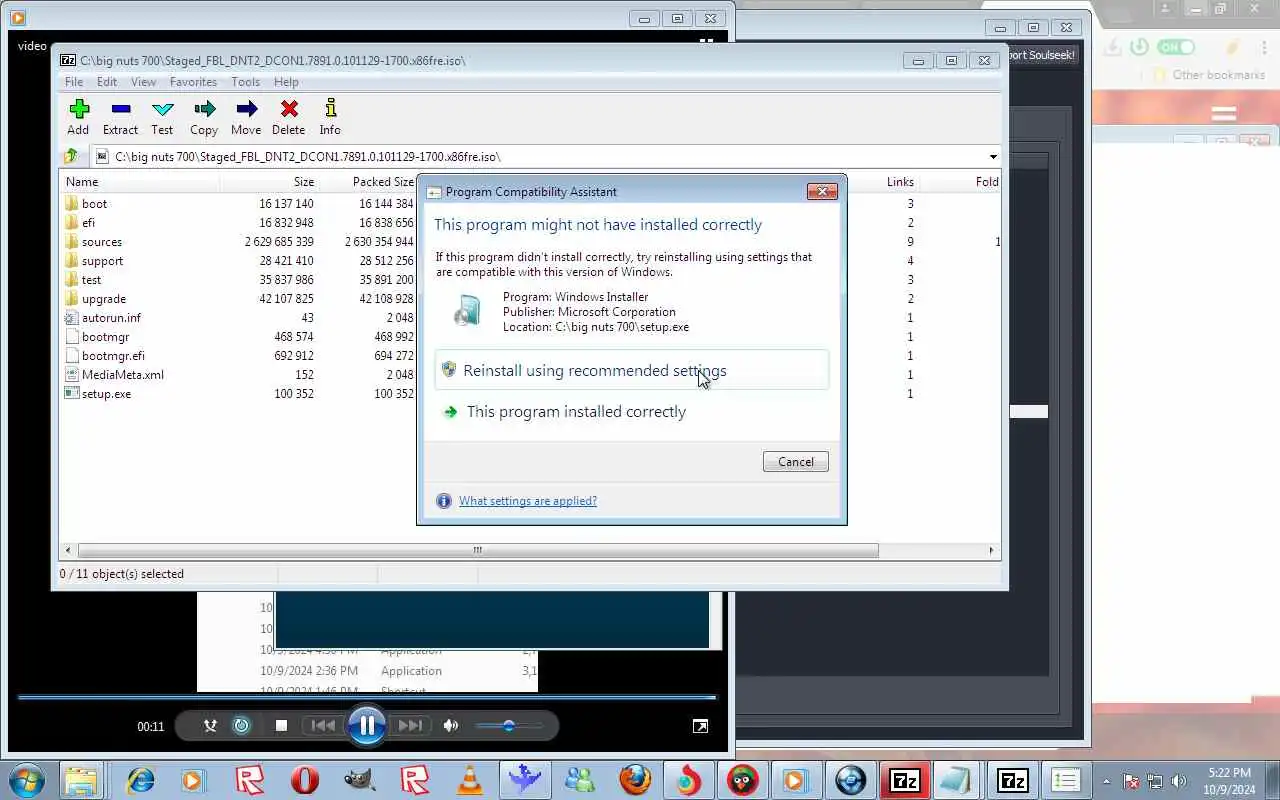Open Firefox from the taskbar
This screenshot has width=1280, height=800.
pos(635,780)
